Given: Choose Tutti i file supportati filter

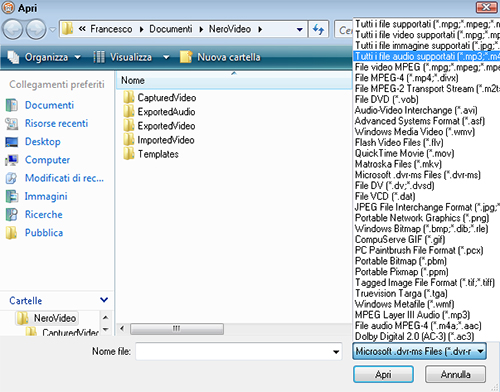Looking at the screenshot, I should 427,24.
